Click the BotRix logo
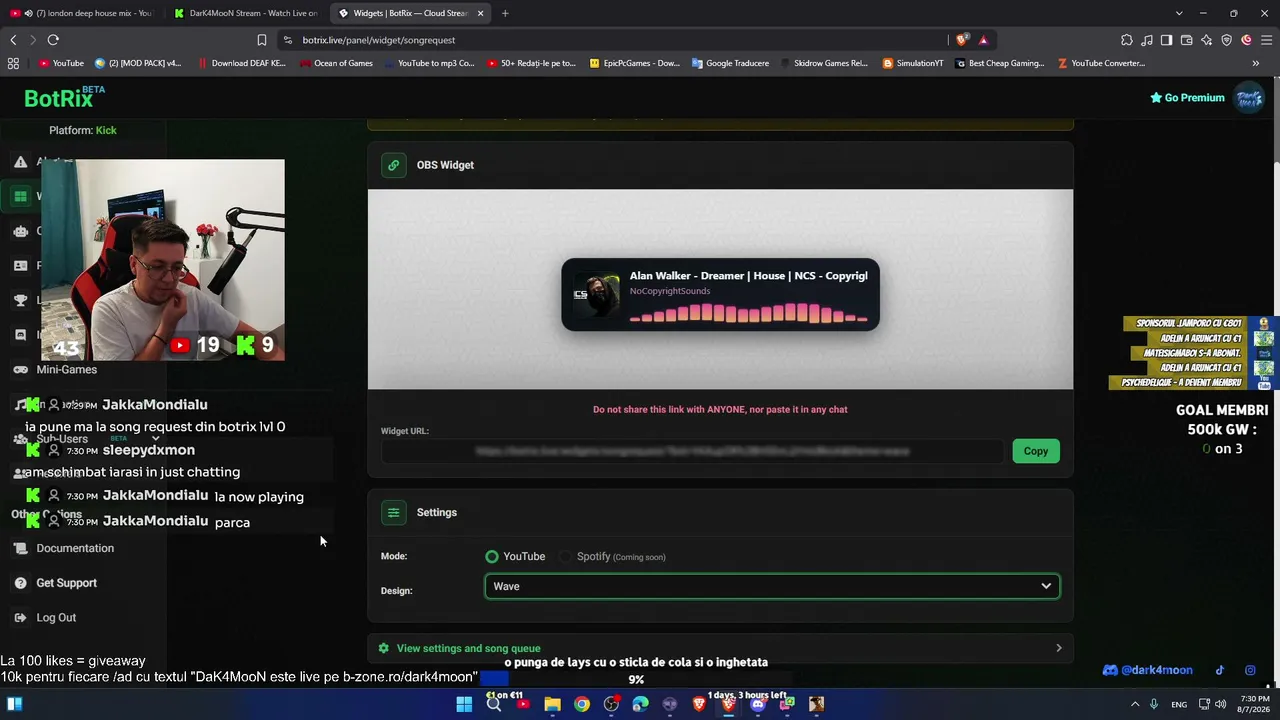Image resolution: width=1280 pixels, height=720 pixels. pos(64,97)
